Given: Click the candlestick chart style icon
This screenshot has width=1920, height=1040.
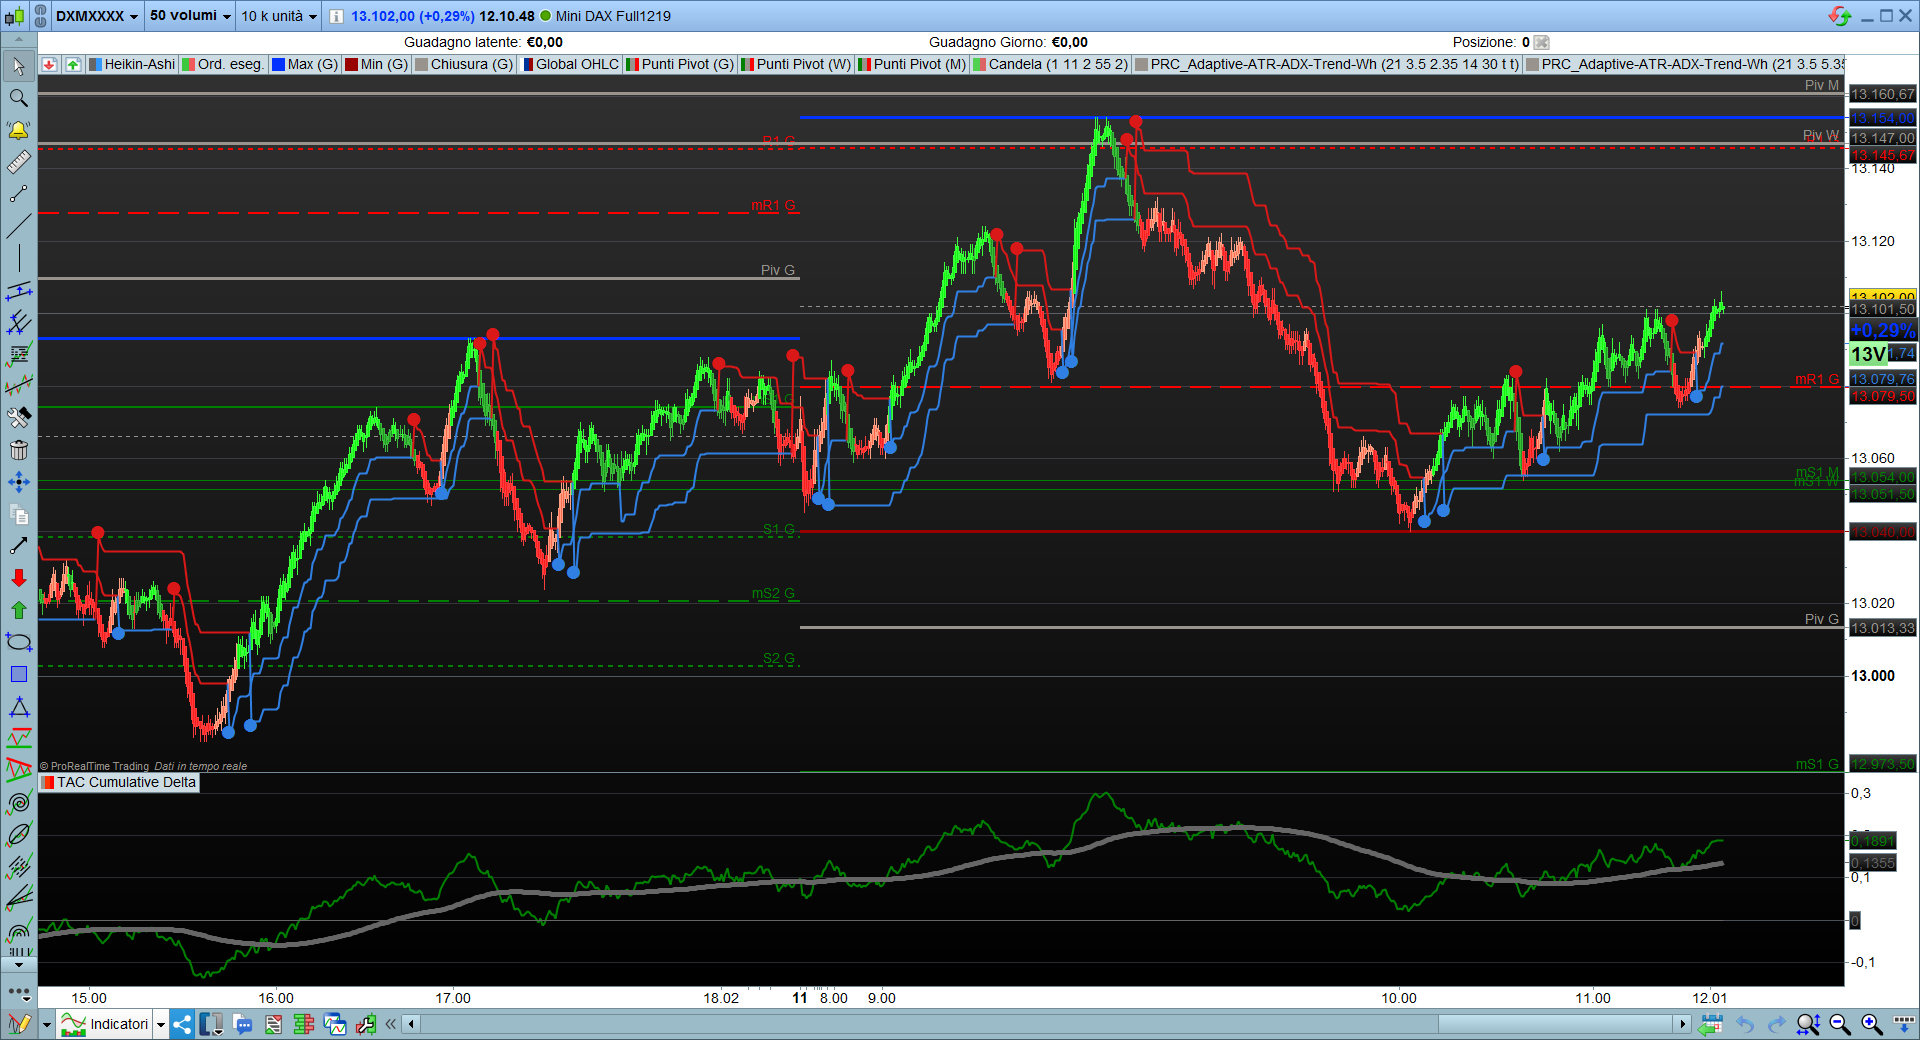Looking at the screenshot, I should [15, 16].
